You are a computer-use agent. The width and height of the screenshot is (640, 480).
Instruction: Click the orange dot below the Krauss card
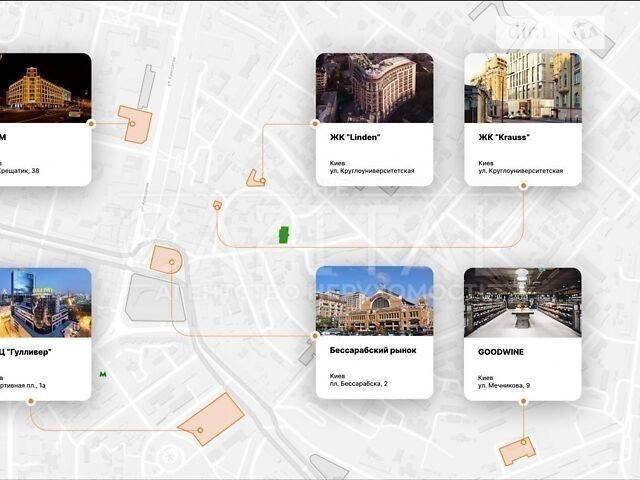pyautogui.click(x=523, y=186)
